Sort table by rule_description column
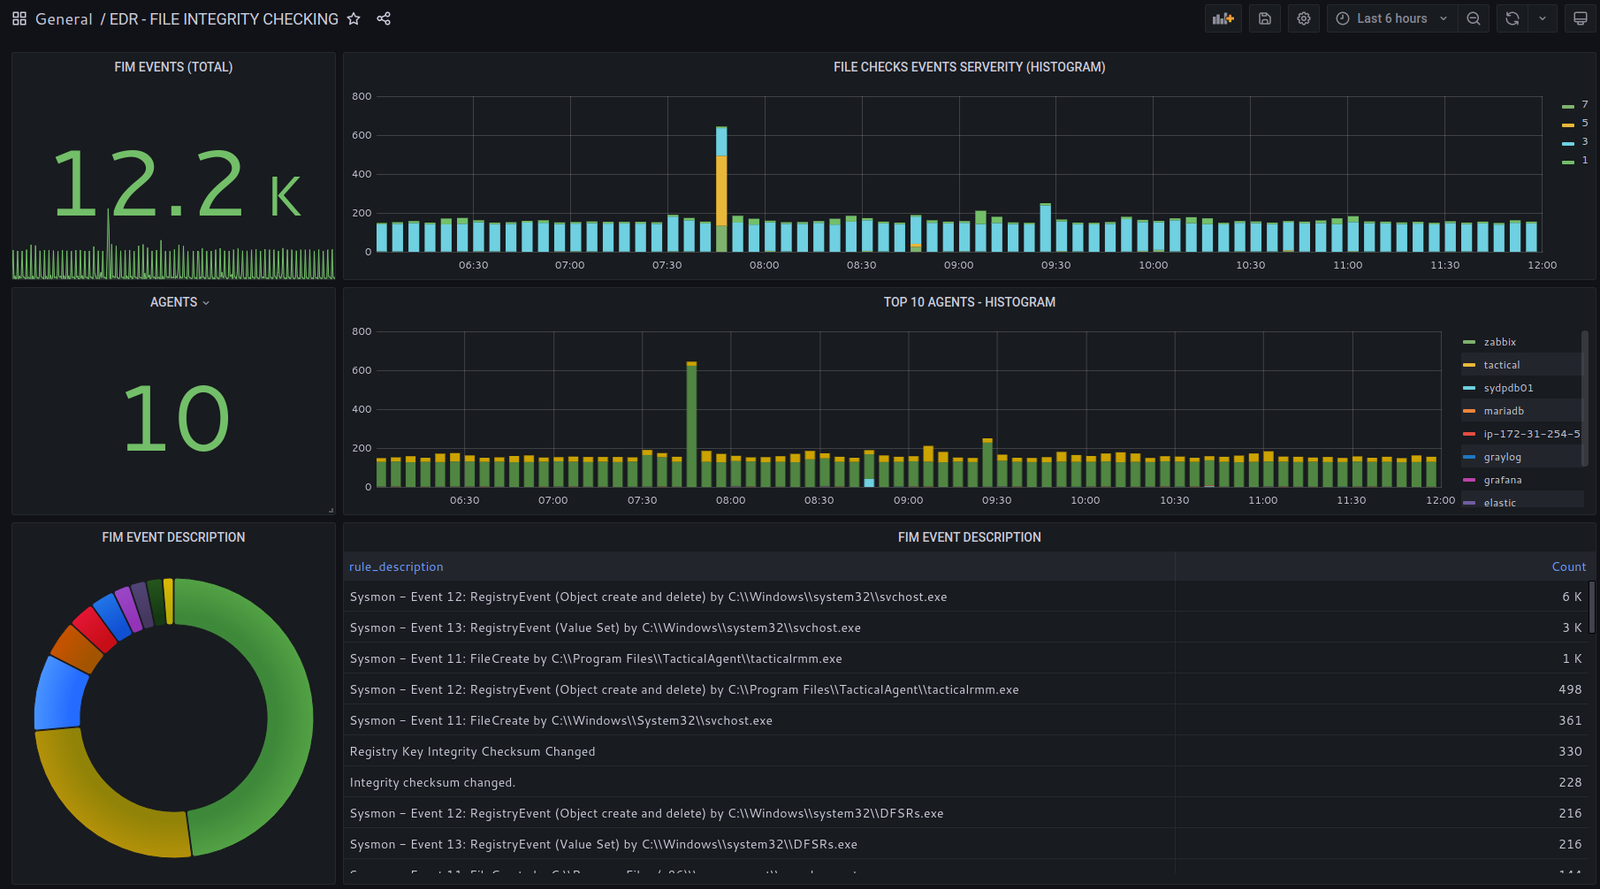Screen dimensions: 1600x889 point(396,567)
